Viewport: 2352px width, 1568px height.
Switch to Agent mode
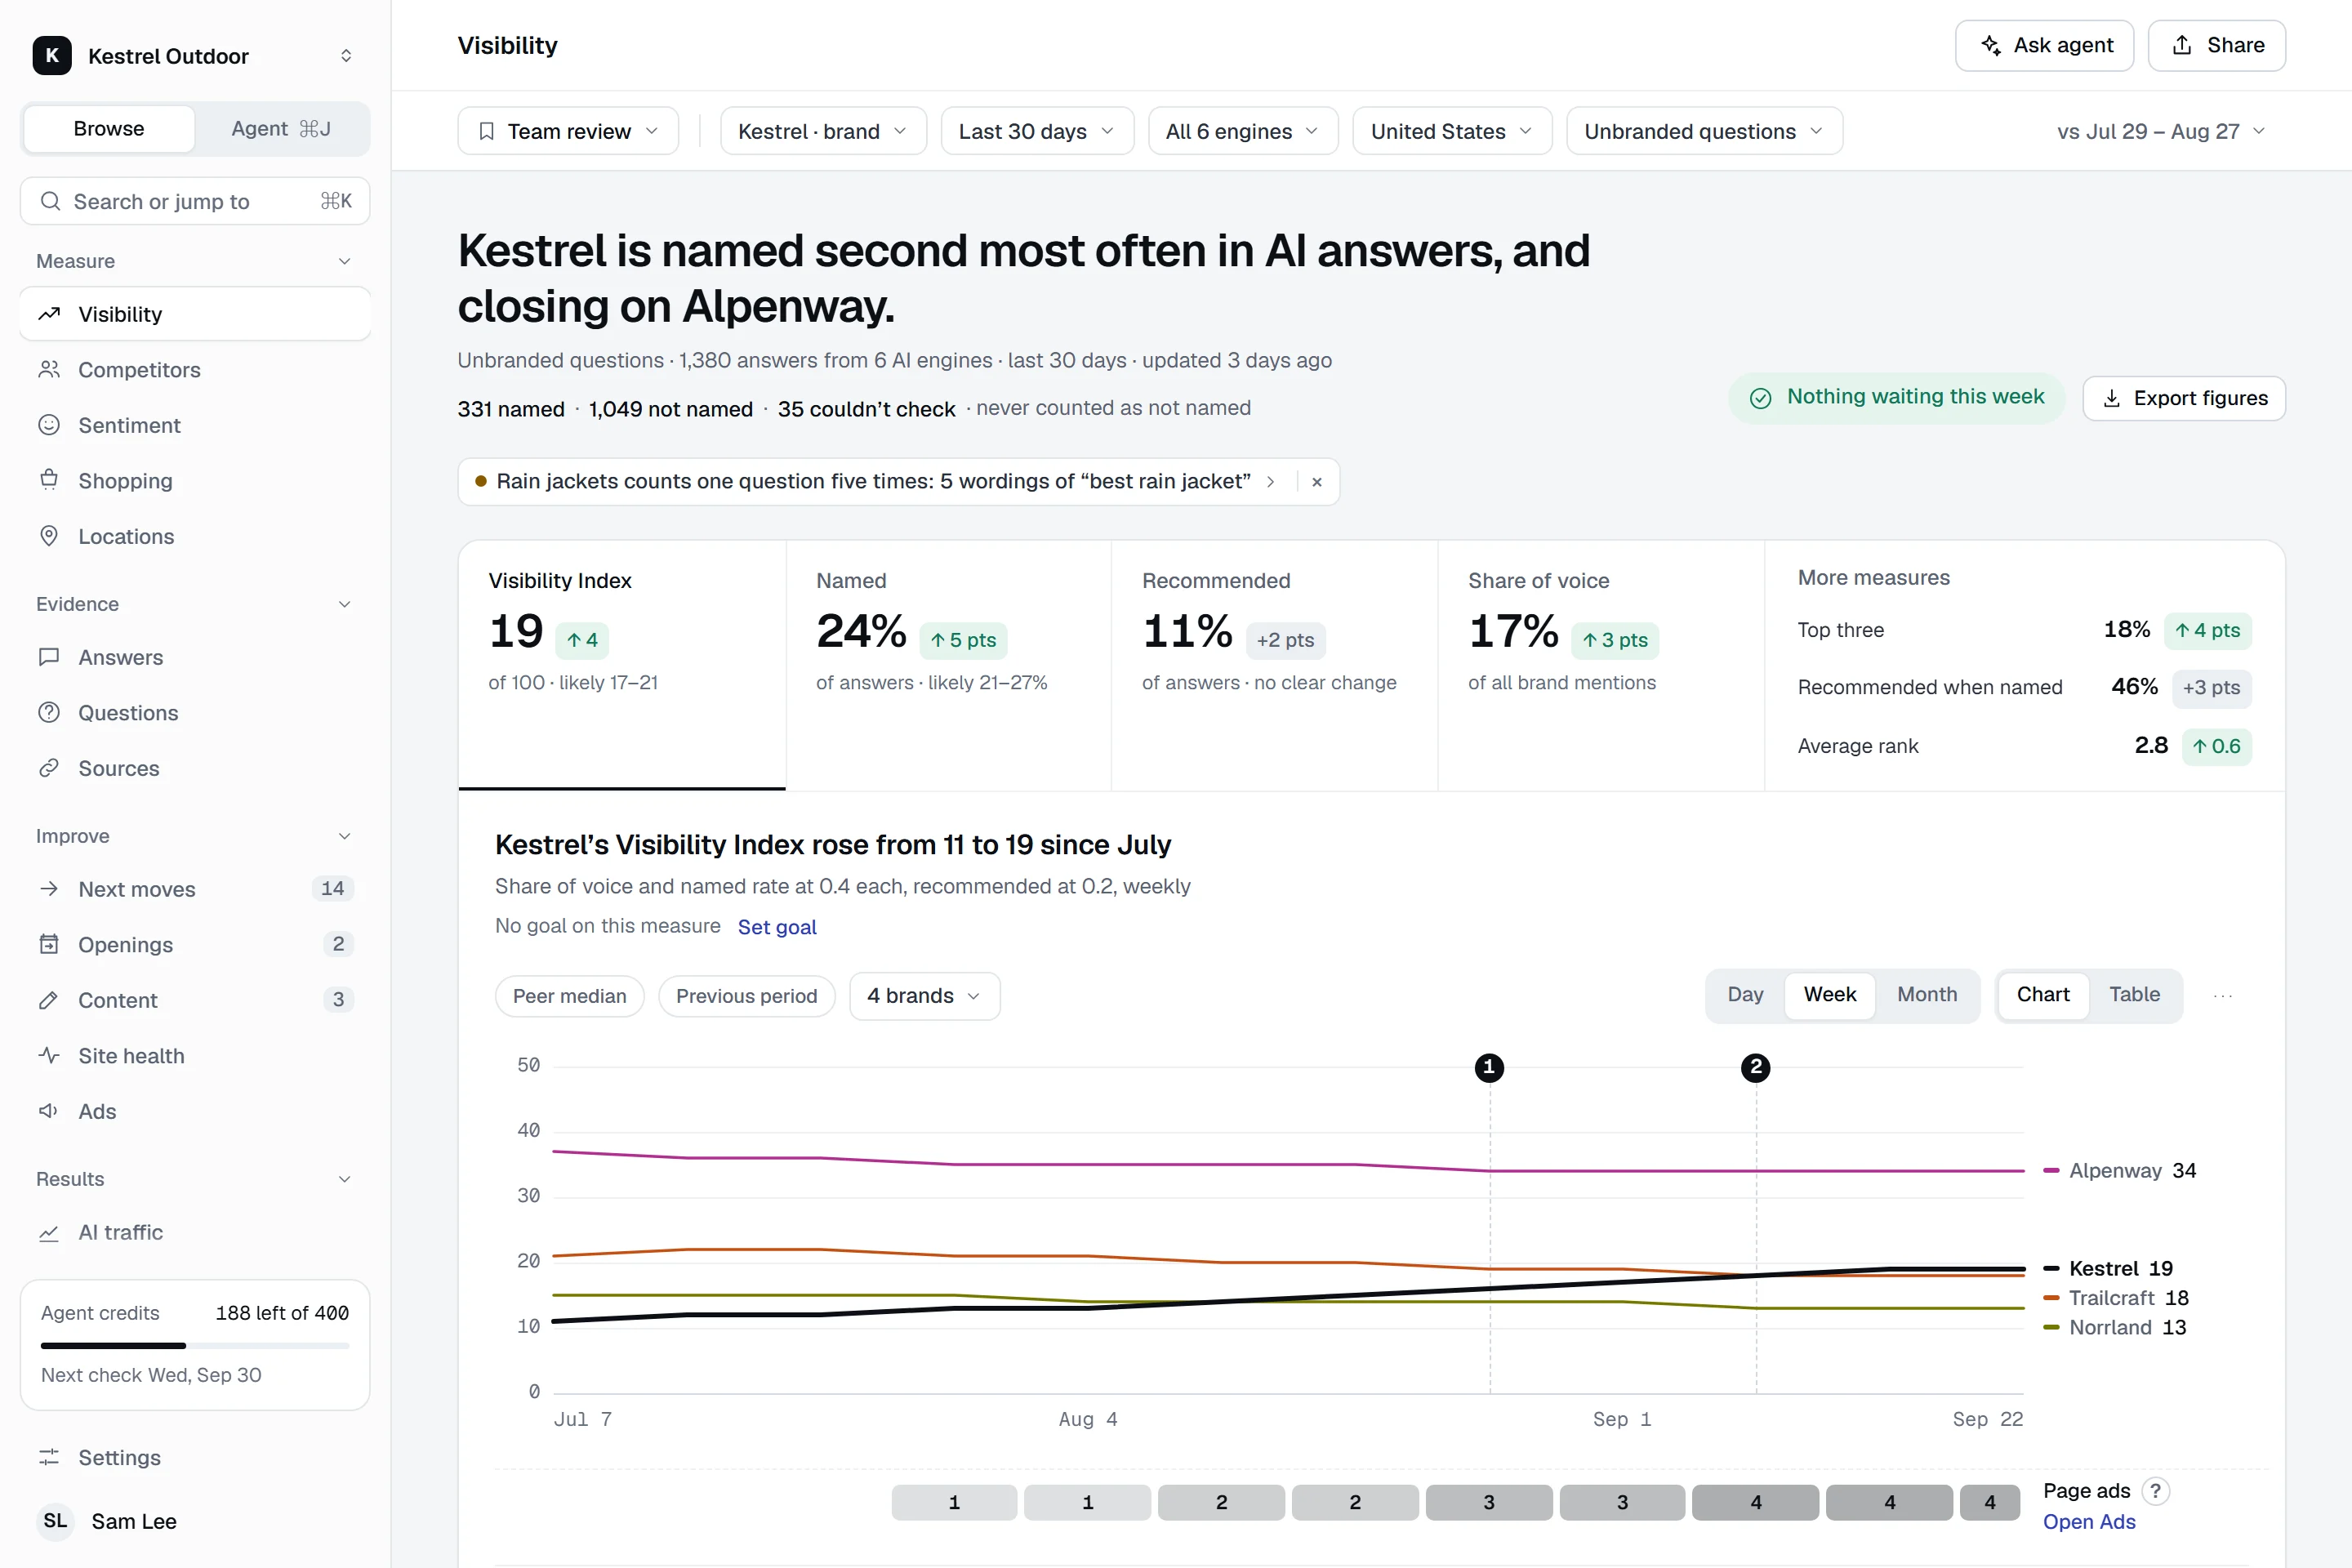coord(281,129)
